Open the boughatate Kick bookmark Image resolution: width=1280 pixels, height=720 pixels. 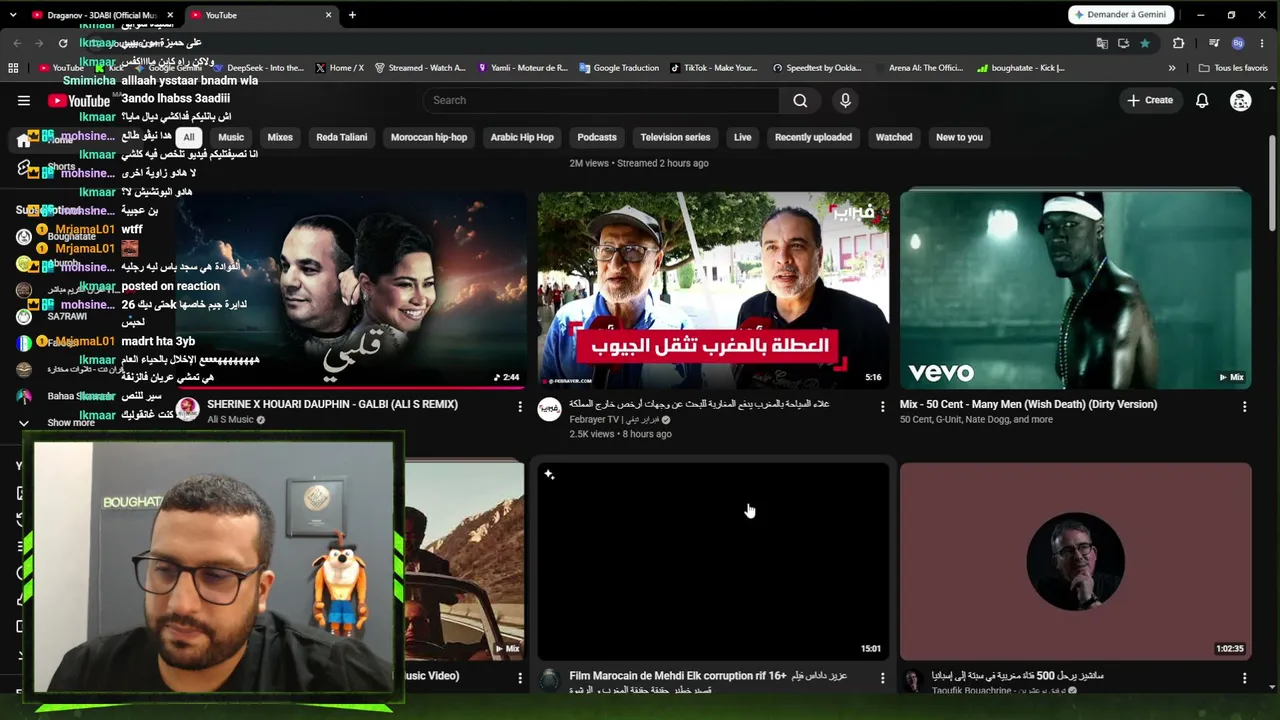[x=1020, y=68]
